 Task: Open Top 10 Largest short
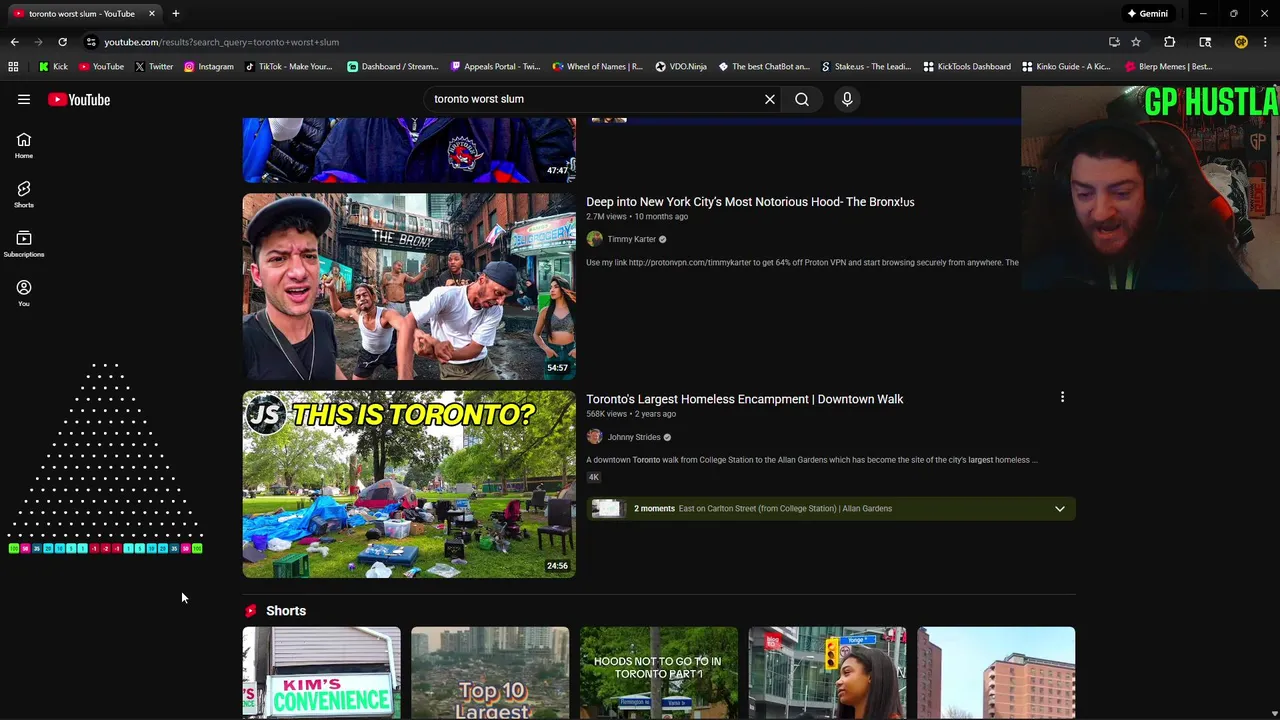(x=490, y=673)
